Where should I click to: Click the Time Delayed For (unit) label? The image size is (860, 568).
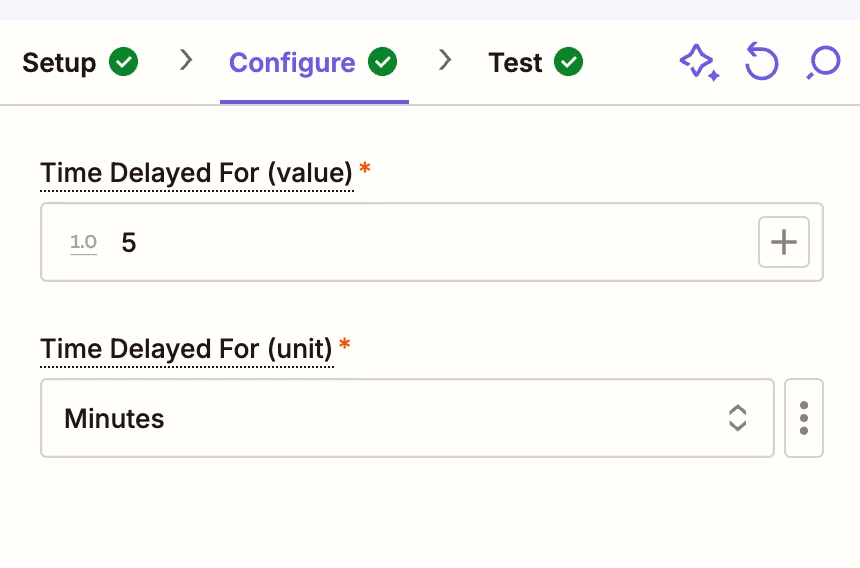pyautogui.click(x=186, y=349)
